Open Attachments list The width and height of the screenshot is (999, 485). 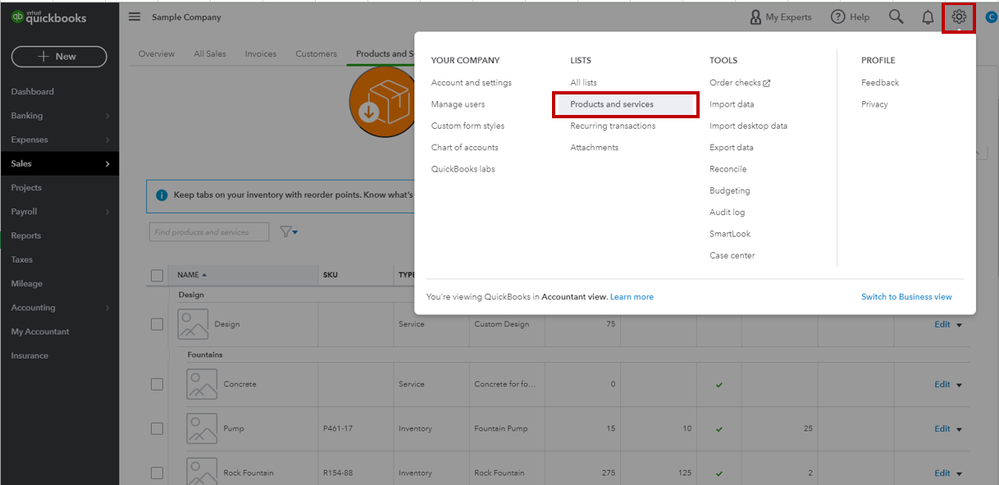[x=594, y=147]
